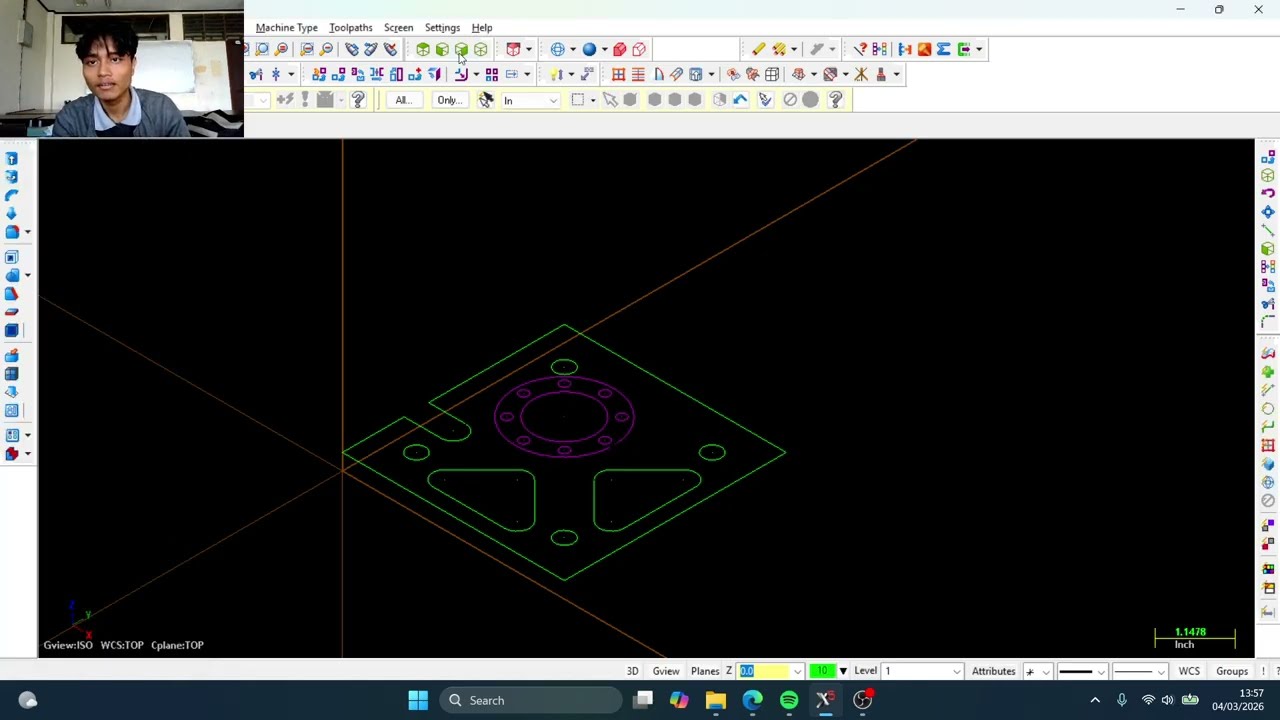Click the green export arrow icon
The width and height of the screenshot is (1280, 720).
tap(963, 49)
